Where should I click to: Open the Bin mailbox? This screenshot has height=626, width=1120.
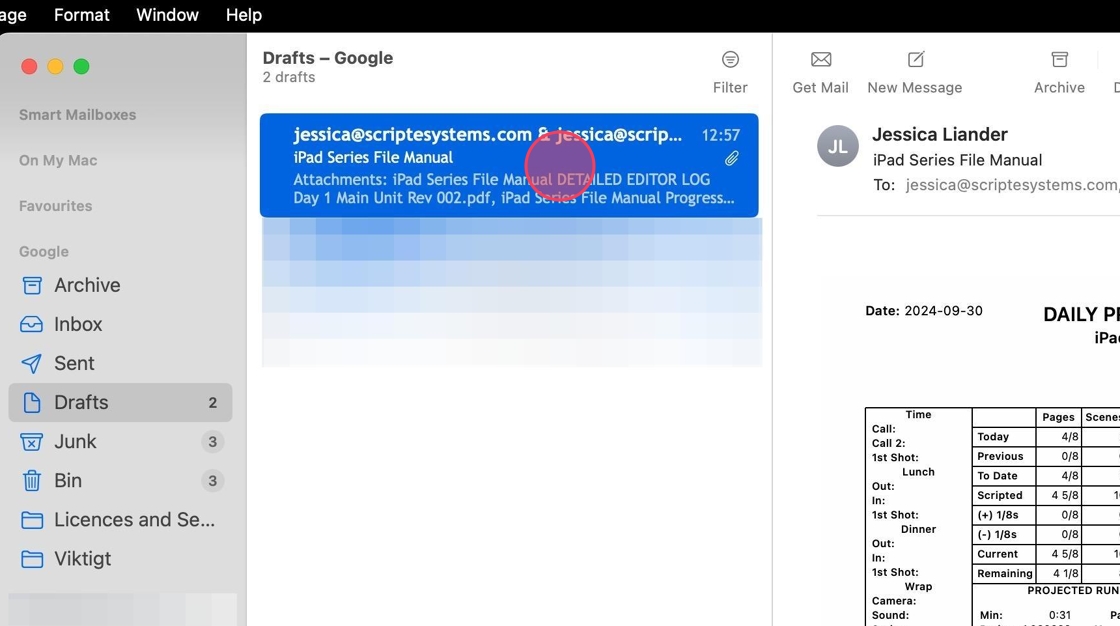[120, 480]
